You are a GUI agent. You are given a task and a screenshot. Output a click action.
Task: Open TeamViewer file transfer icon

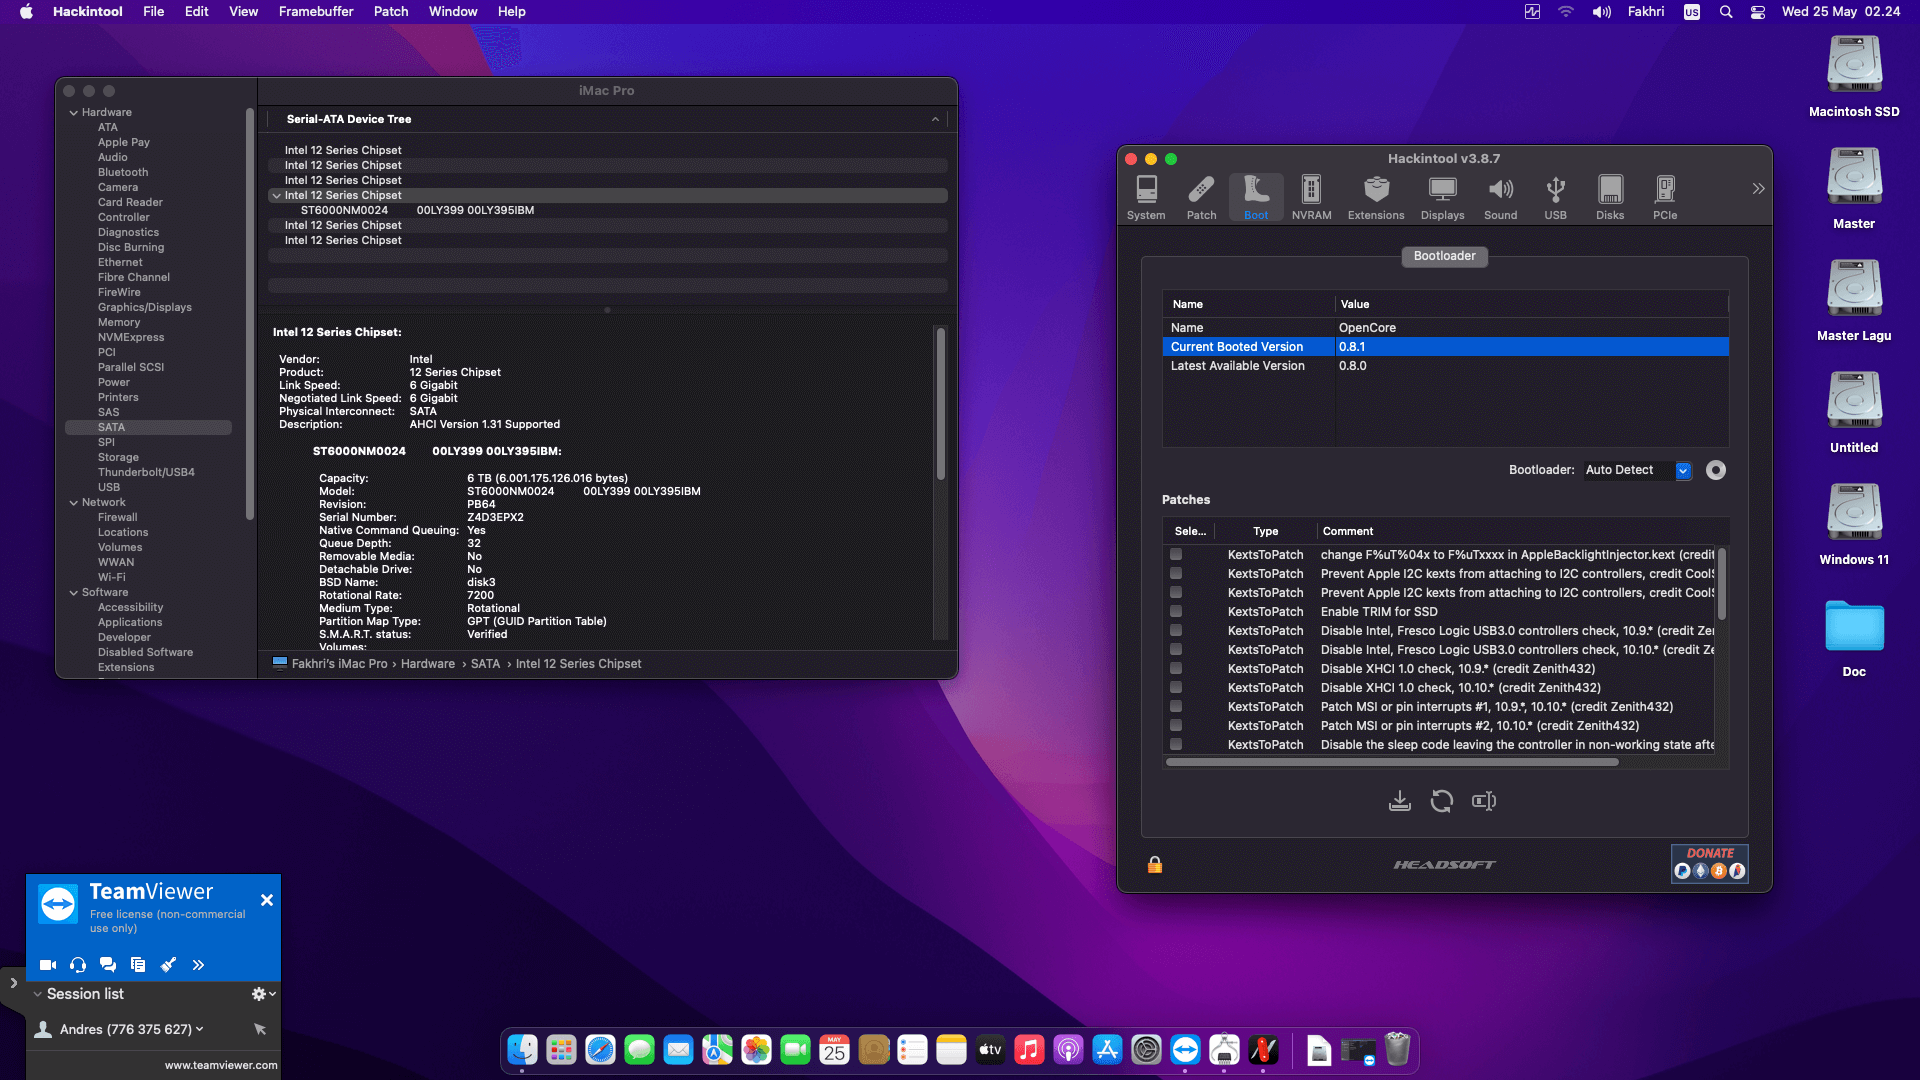[x=138, y=965]
